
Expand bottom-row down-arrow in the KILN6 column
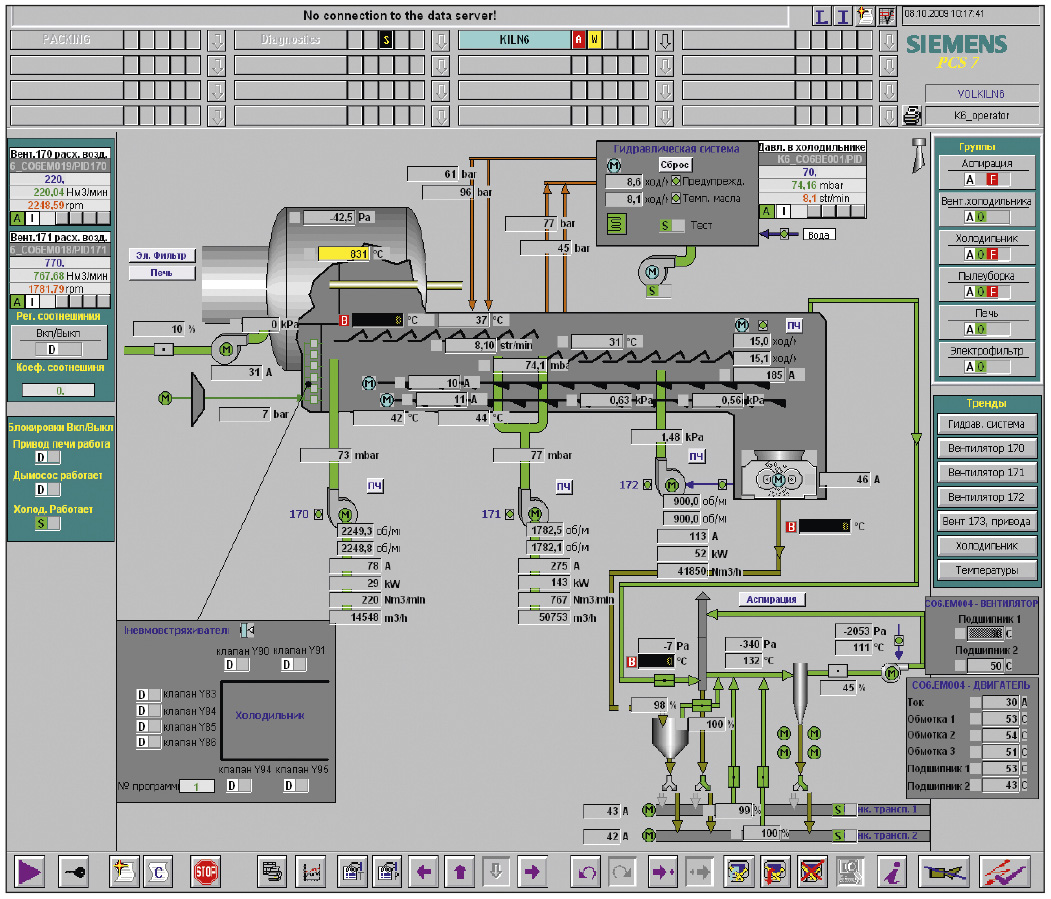point(664,116)
